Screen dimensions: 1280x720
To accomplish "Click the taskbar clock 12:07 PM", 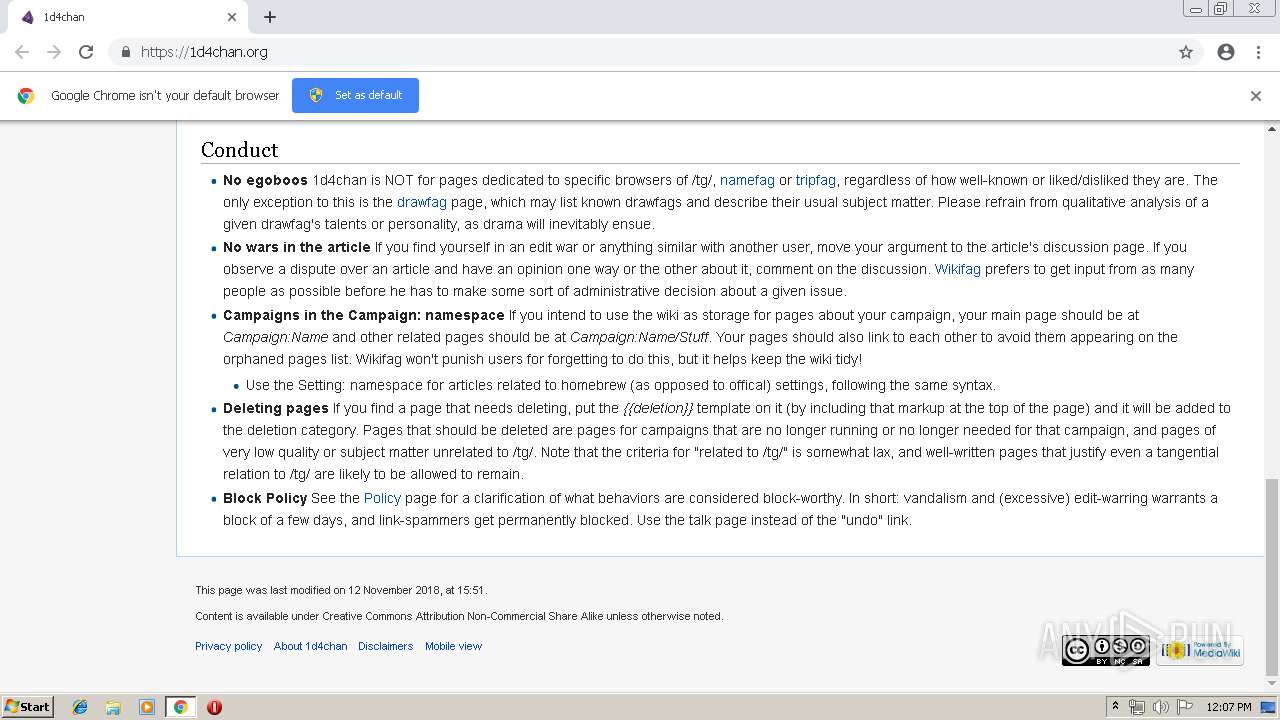I will click(1229, 707).
